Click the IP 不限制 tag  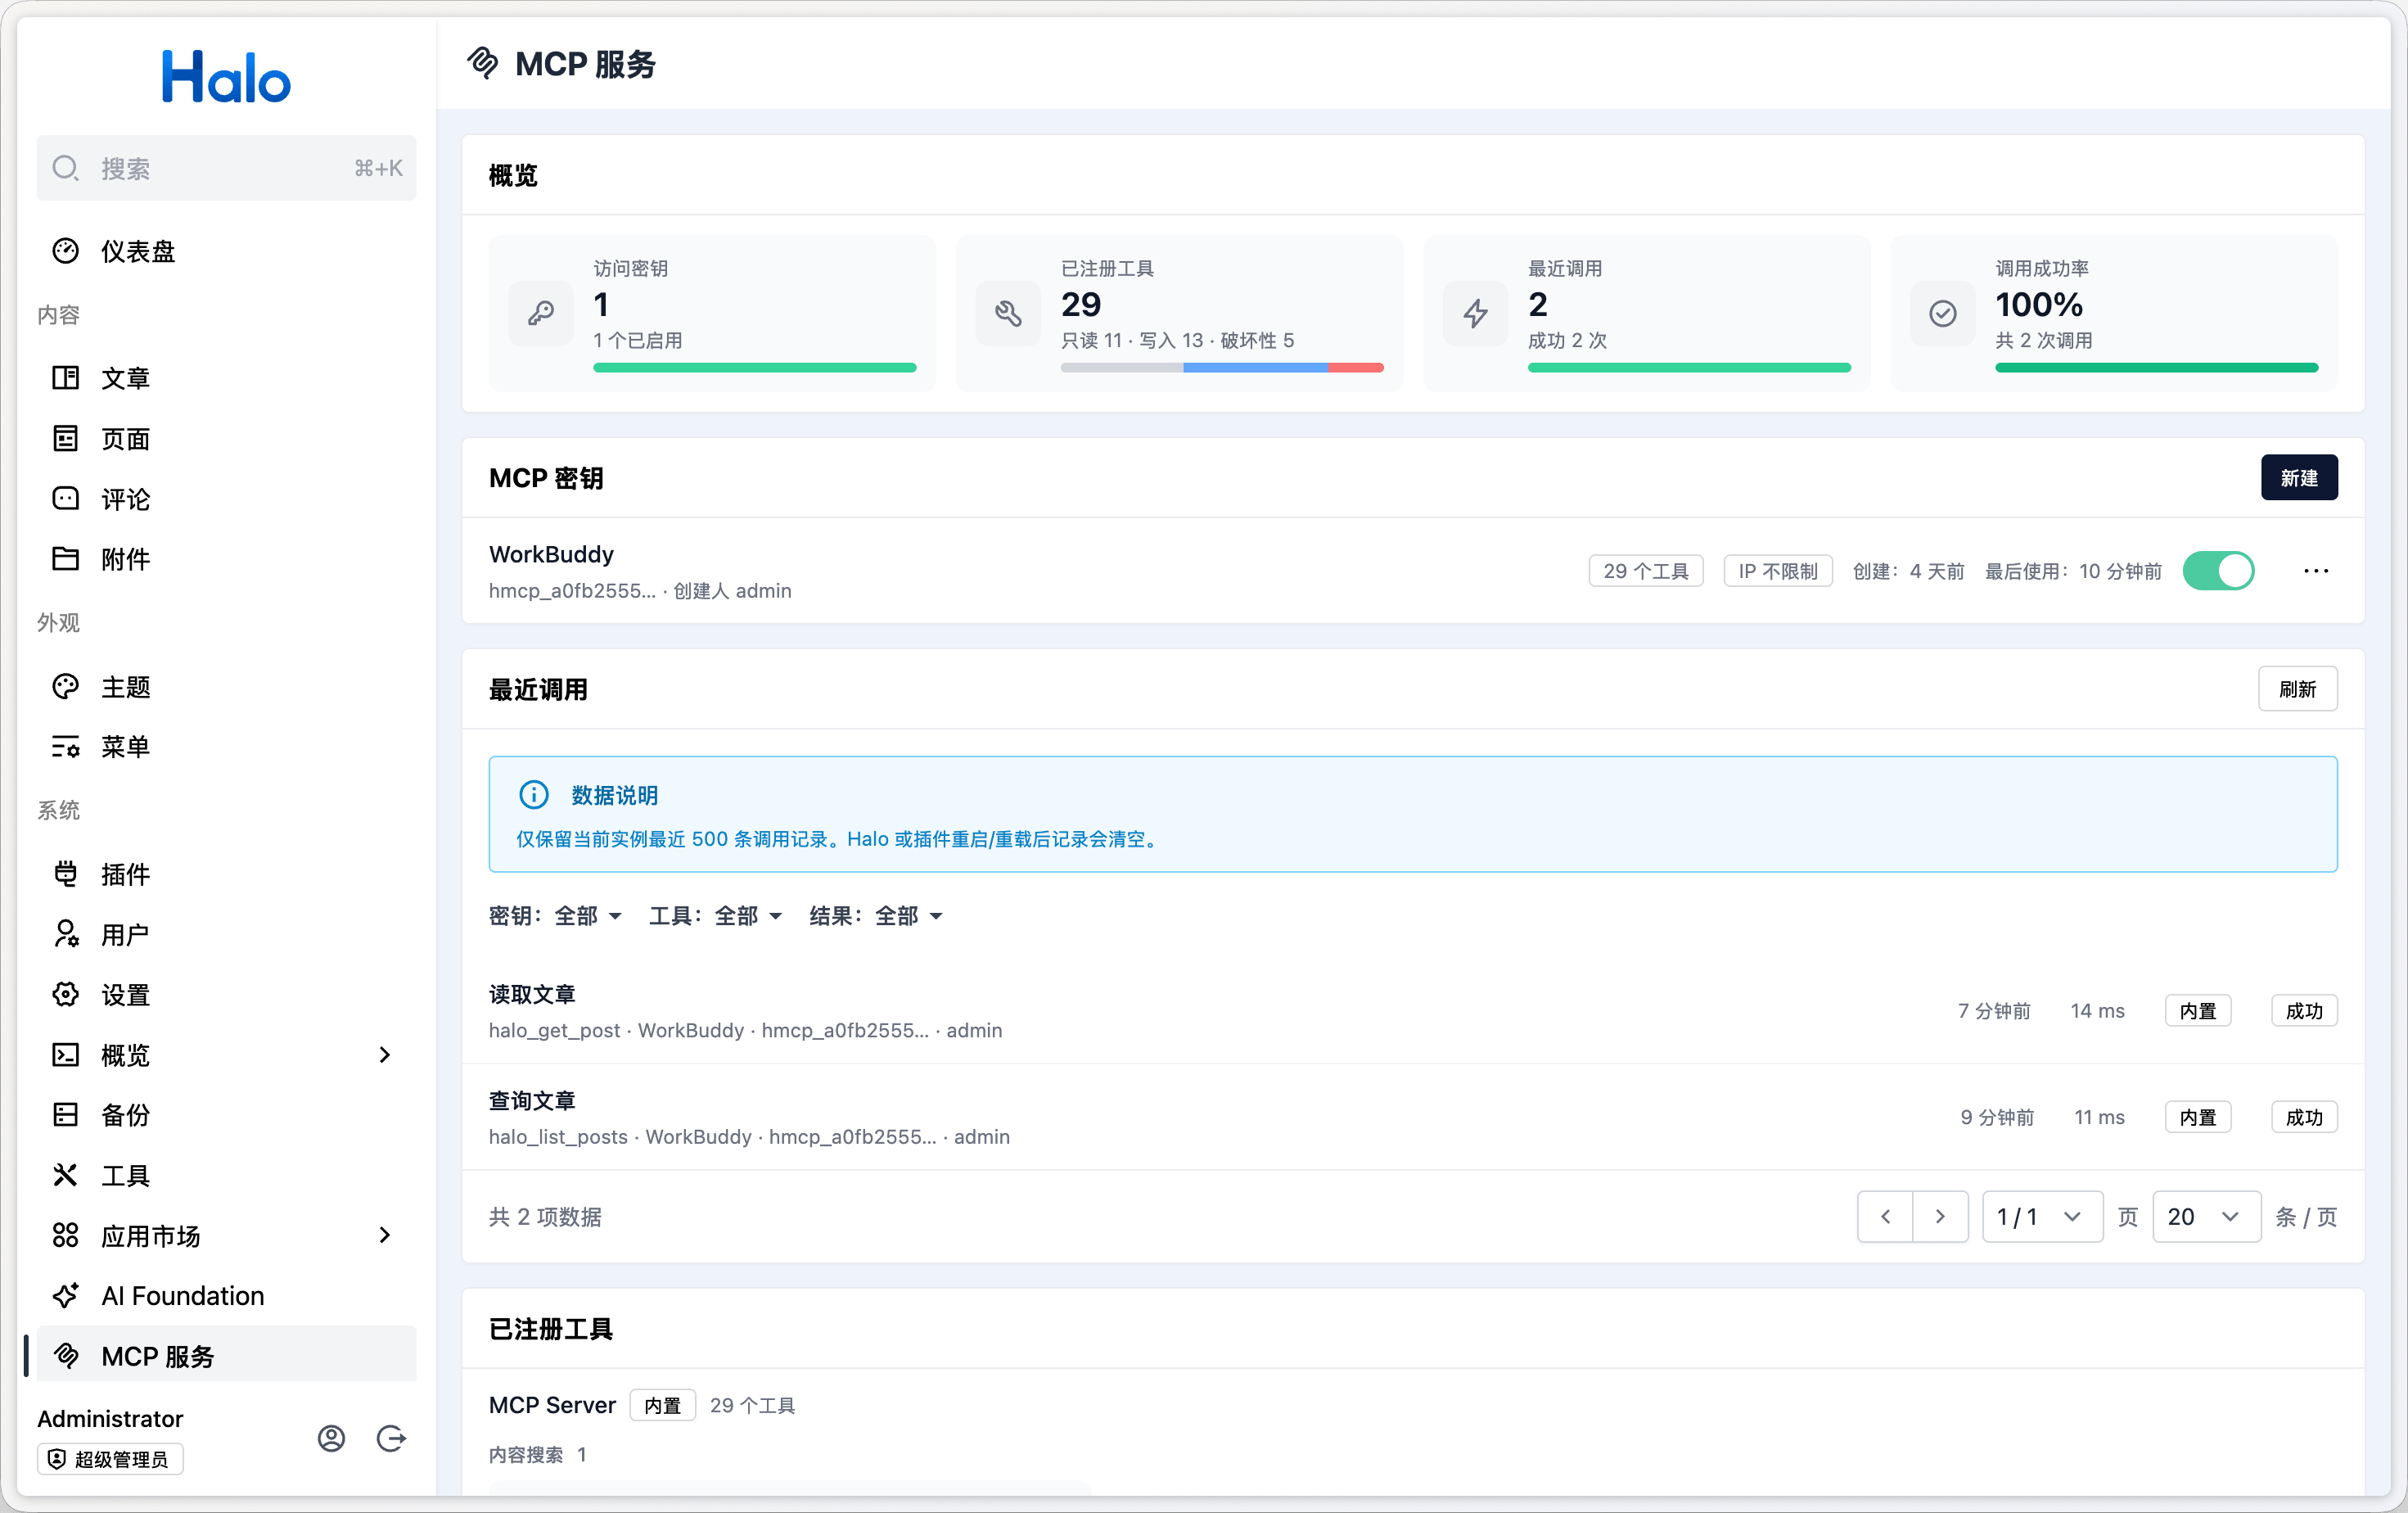pos(1777,570)
